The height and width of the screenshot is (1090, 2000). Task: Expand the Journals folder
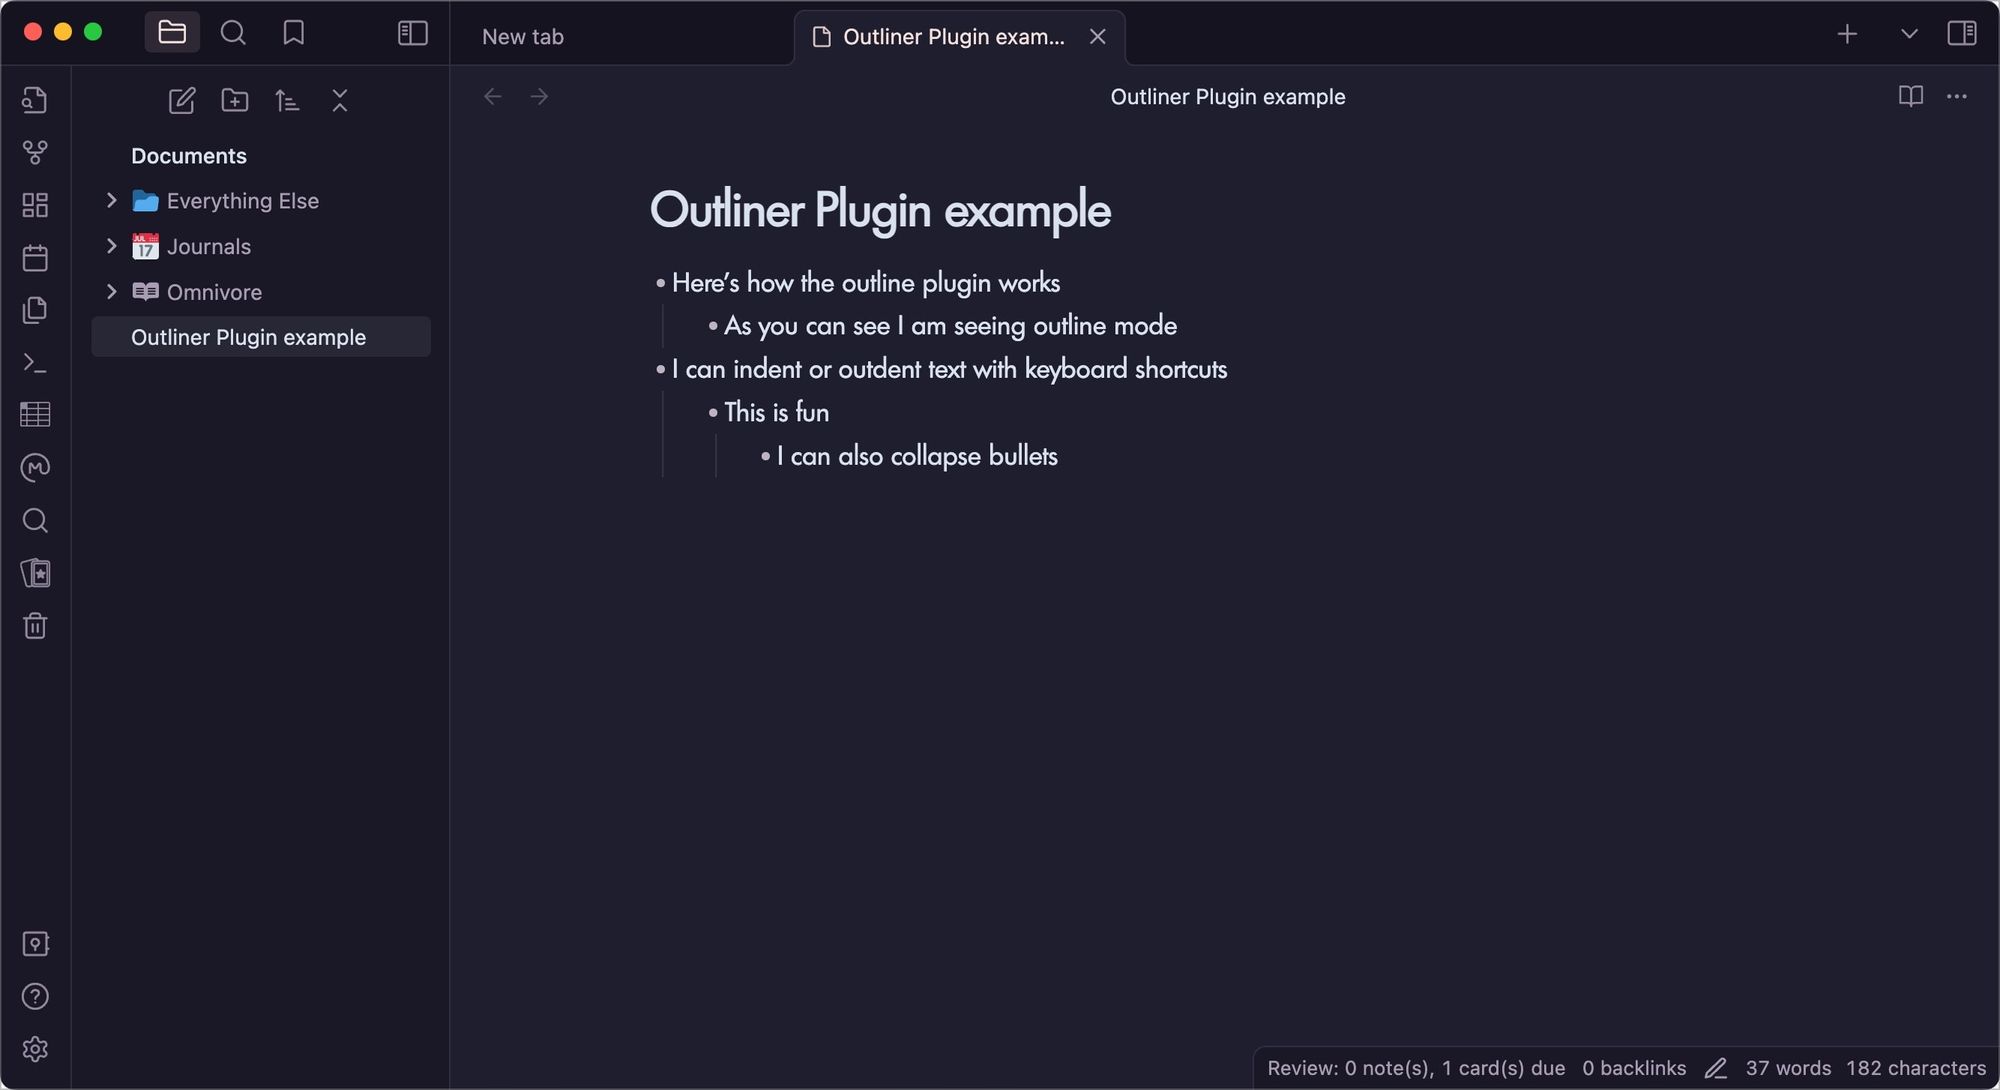tap(111, 246)
